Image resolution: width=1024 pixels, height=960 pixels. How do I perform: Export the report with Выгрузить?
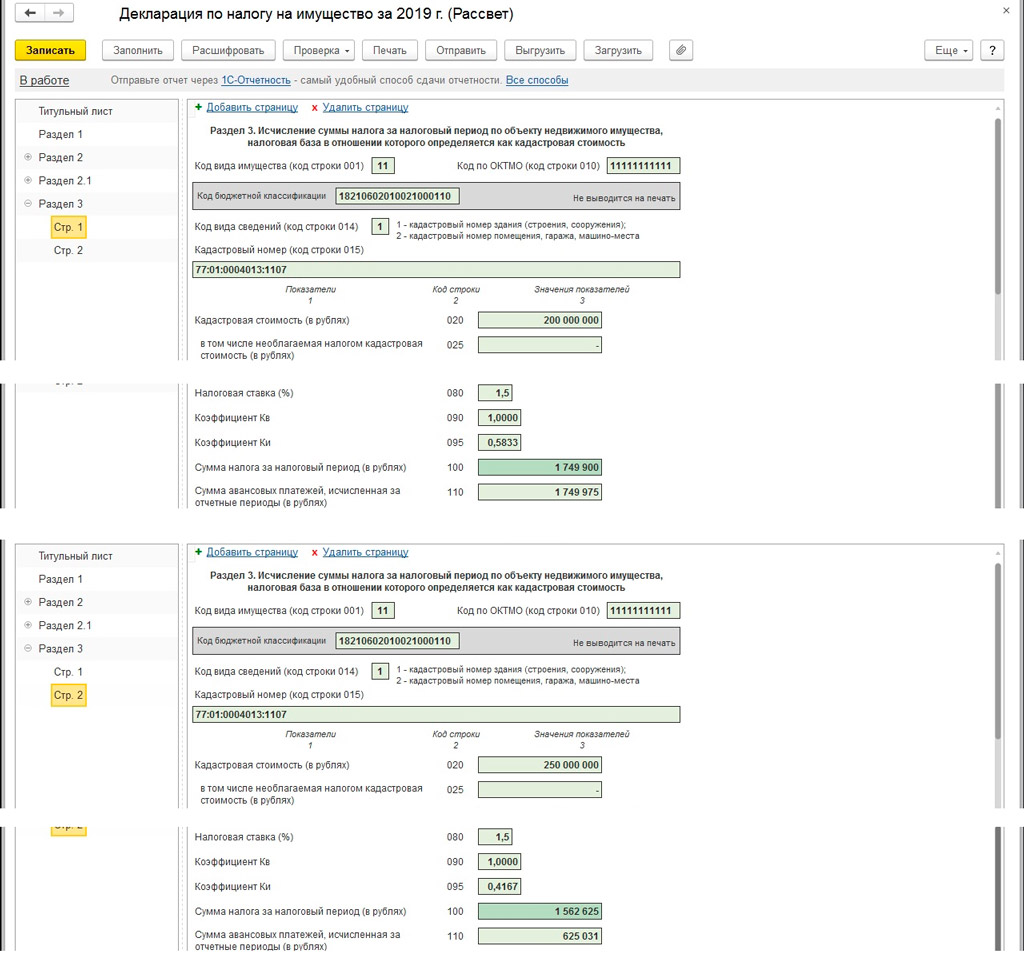click(x=541, y=50)
